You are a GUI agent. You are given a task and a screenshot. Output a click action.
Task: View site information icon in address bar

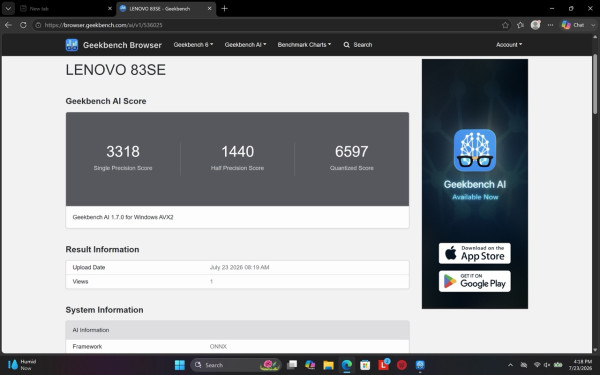point(38,25)
